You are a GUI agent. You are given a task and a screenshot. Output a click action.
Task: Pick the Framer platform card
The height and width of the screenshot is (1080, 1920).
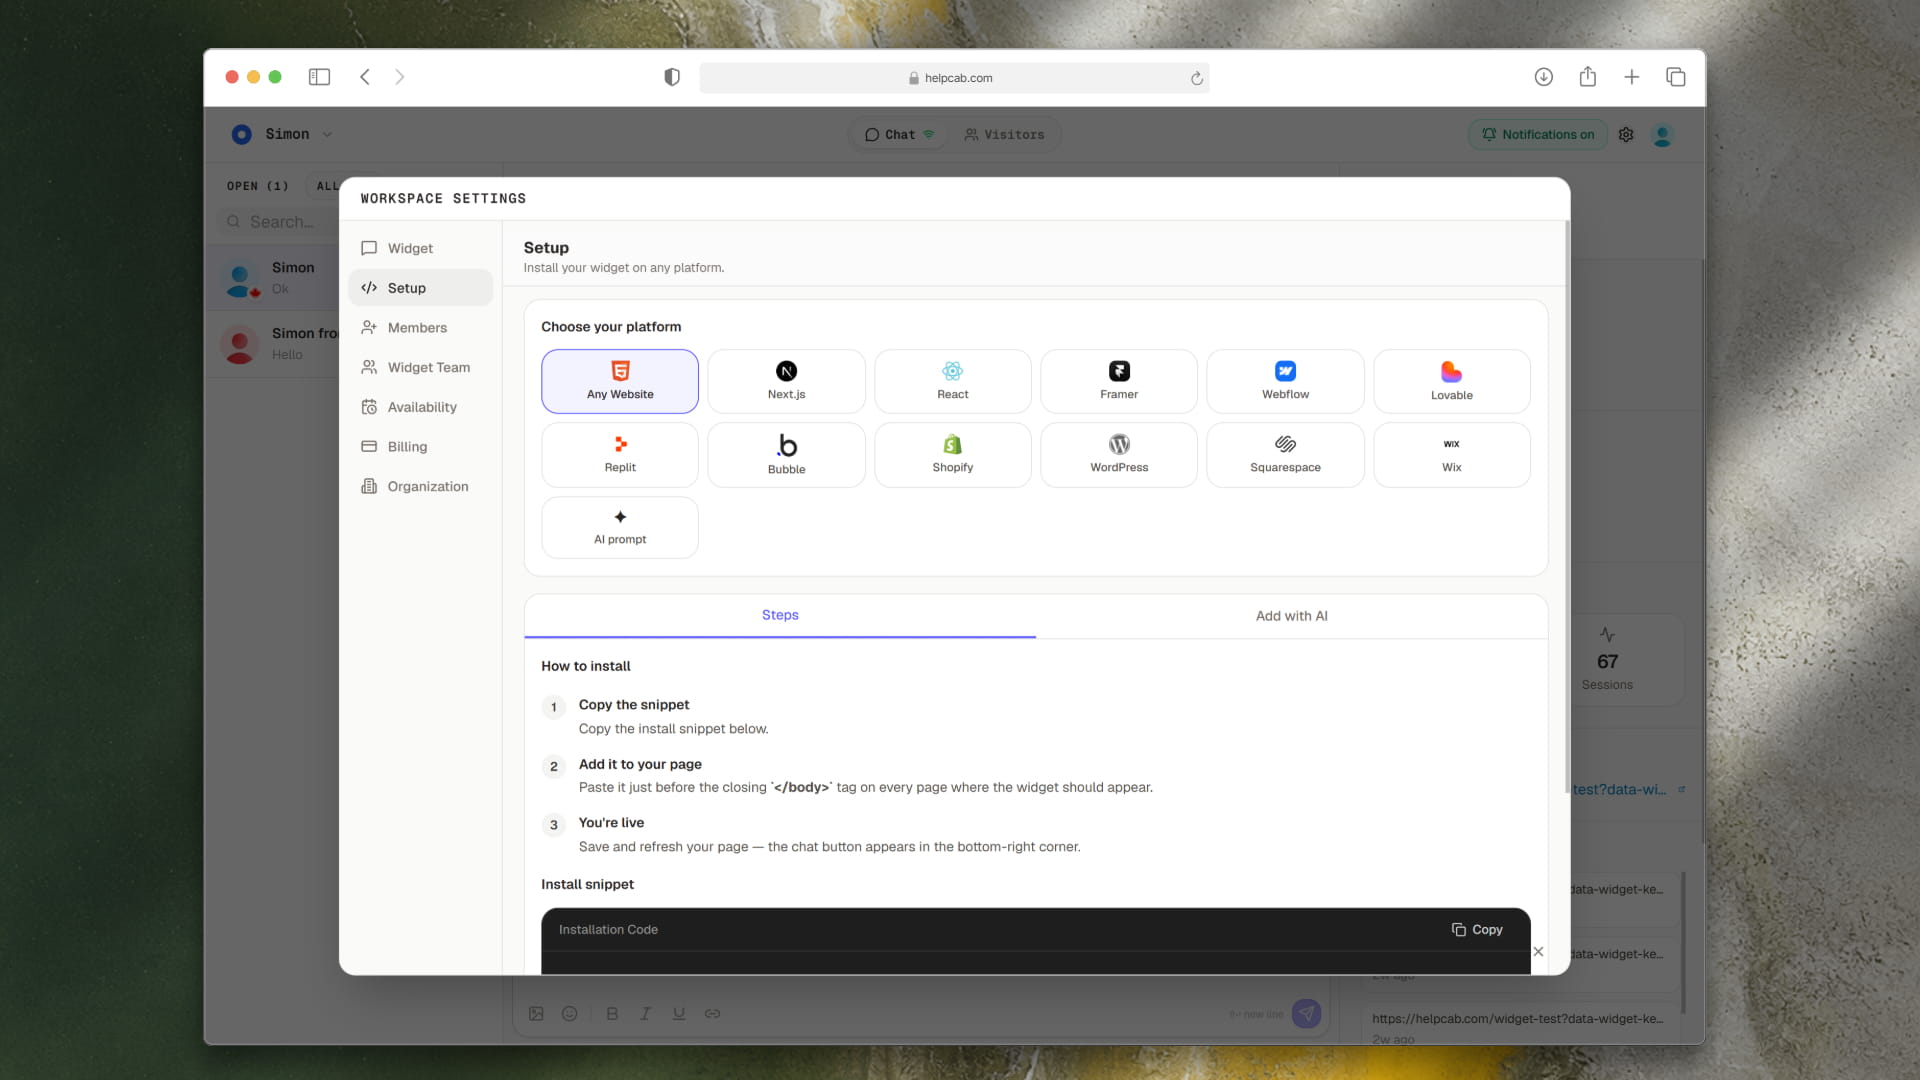pyautogui.click(x=1119, y=381)
